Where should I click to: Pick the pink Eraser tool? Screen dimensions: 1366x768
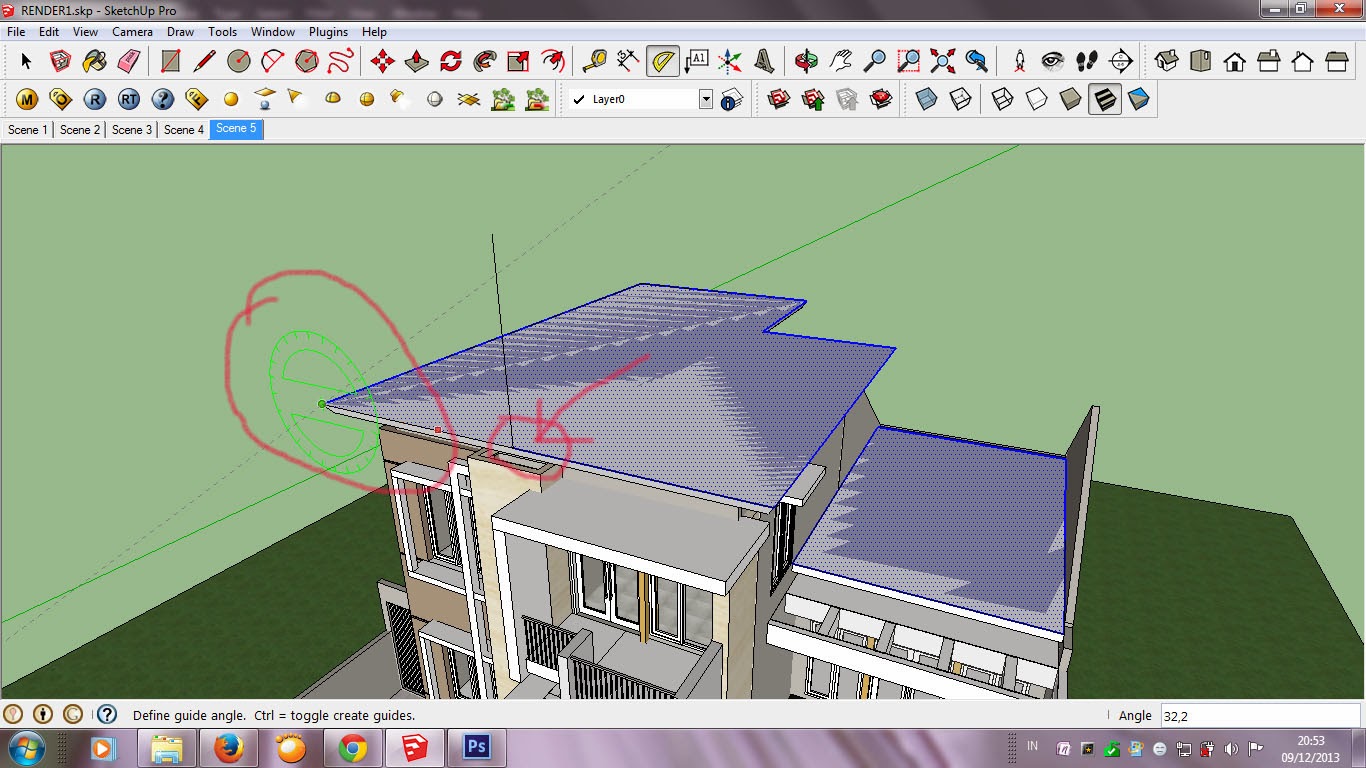coord(128,61)
